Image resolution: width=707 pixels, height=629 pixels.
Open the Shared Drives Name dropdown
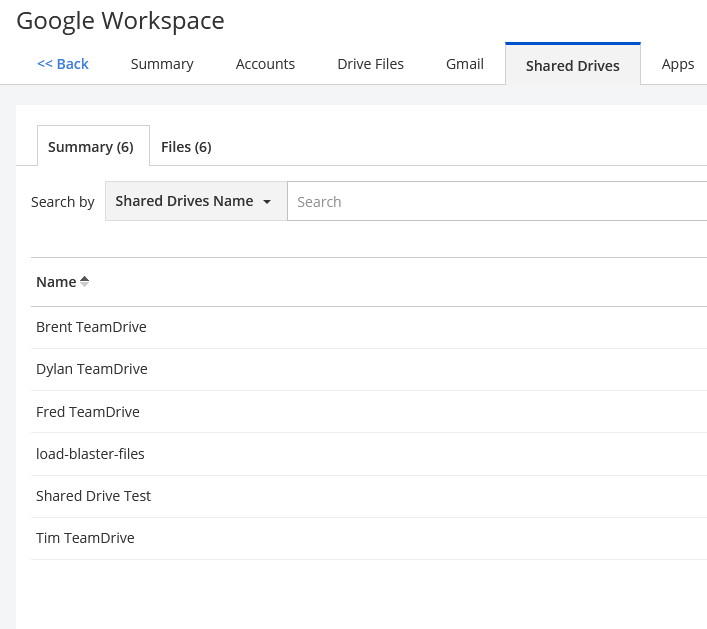point(196,201)
